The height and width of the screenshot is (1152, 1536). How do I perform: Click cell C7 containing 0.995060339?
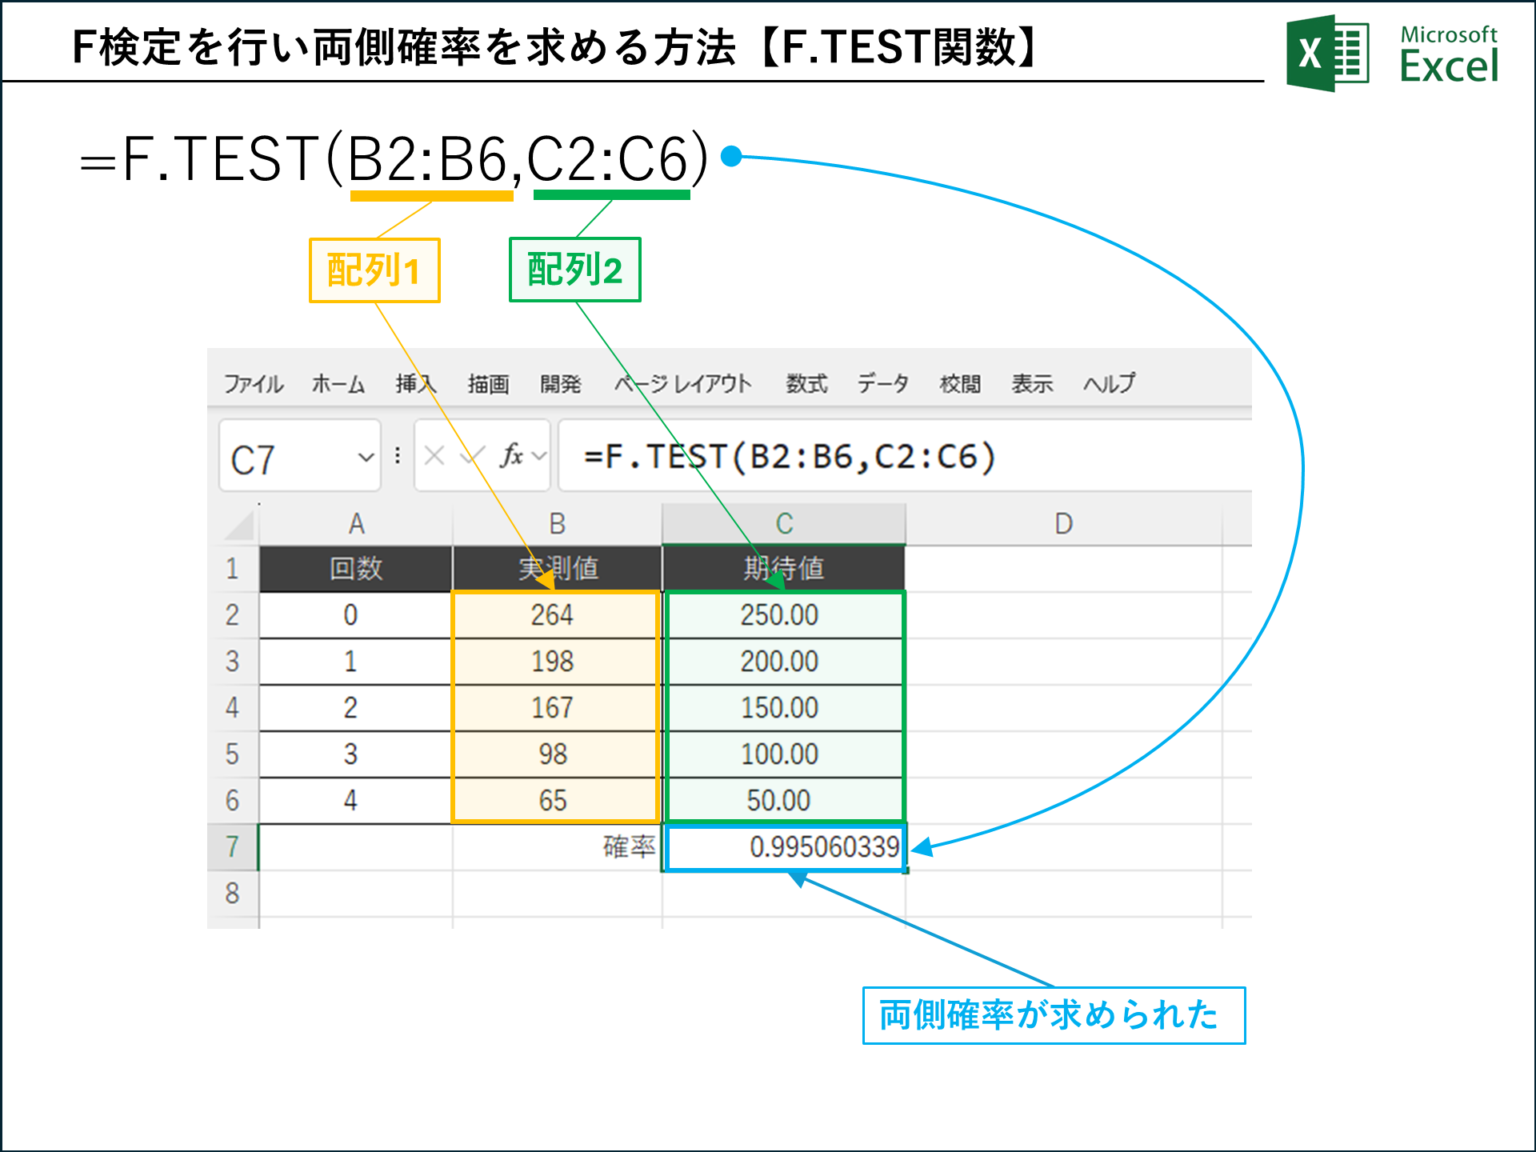[785, 847]
